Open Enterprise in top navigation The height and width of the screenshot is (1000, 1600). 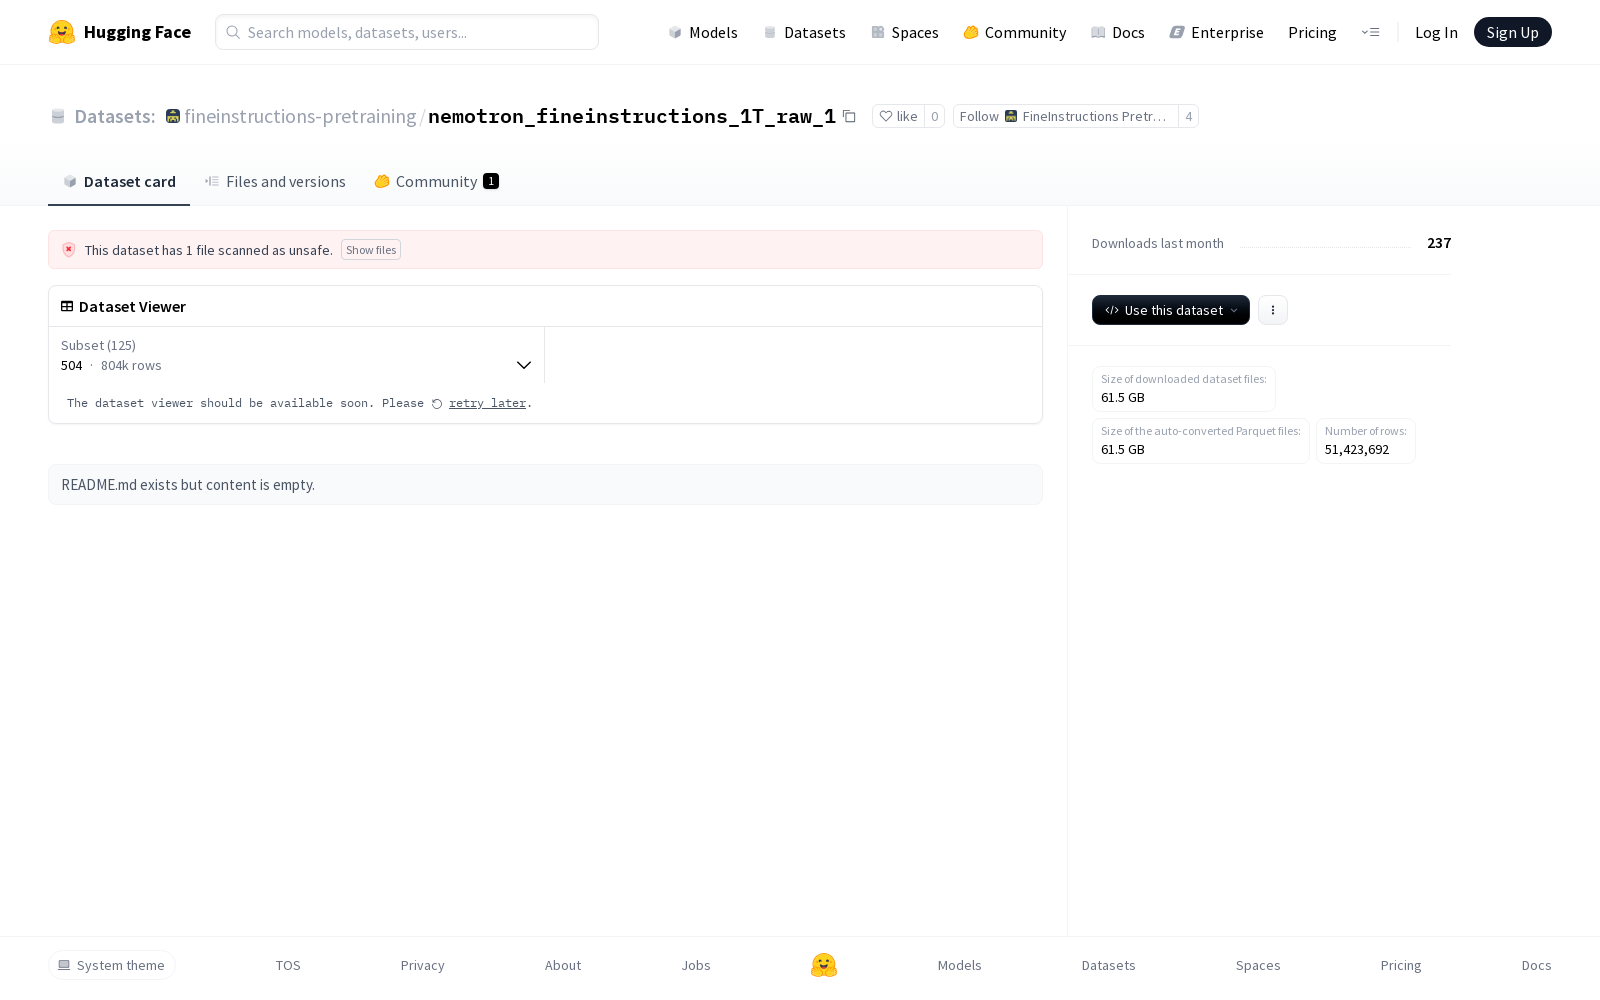[x=1217, y=32]
